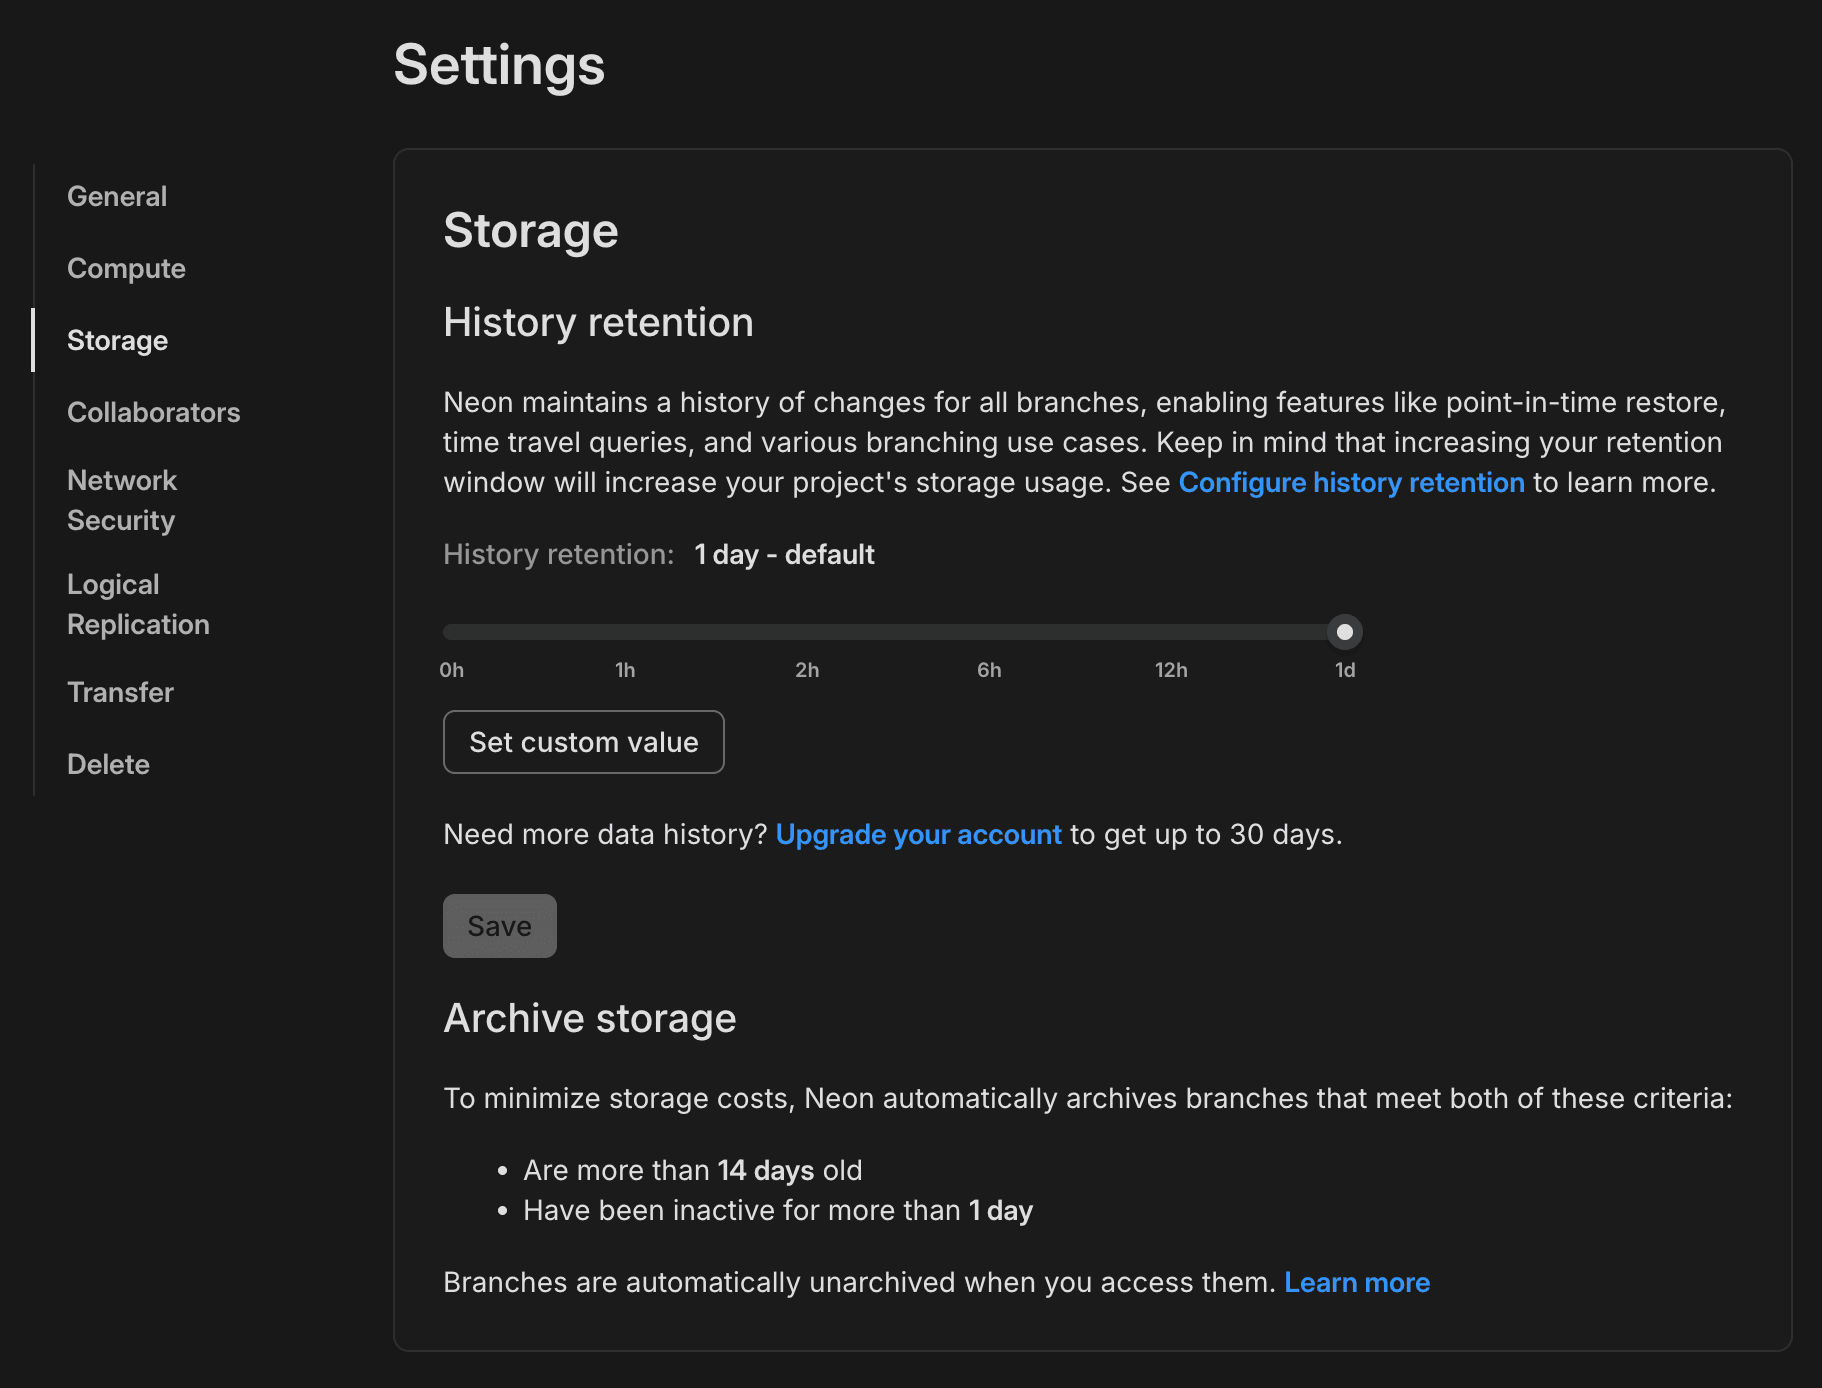Select Storage in the sidebar

117,340
